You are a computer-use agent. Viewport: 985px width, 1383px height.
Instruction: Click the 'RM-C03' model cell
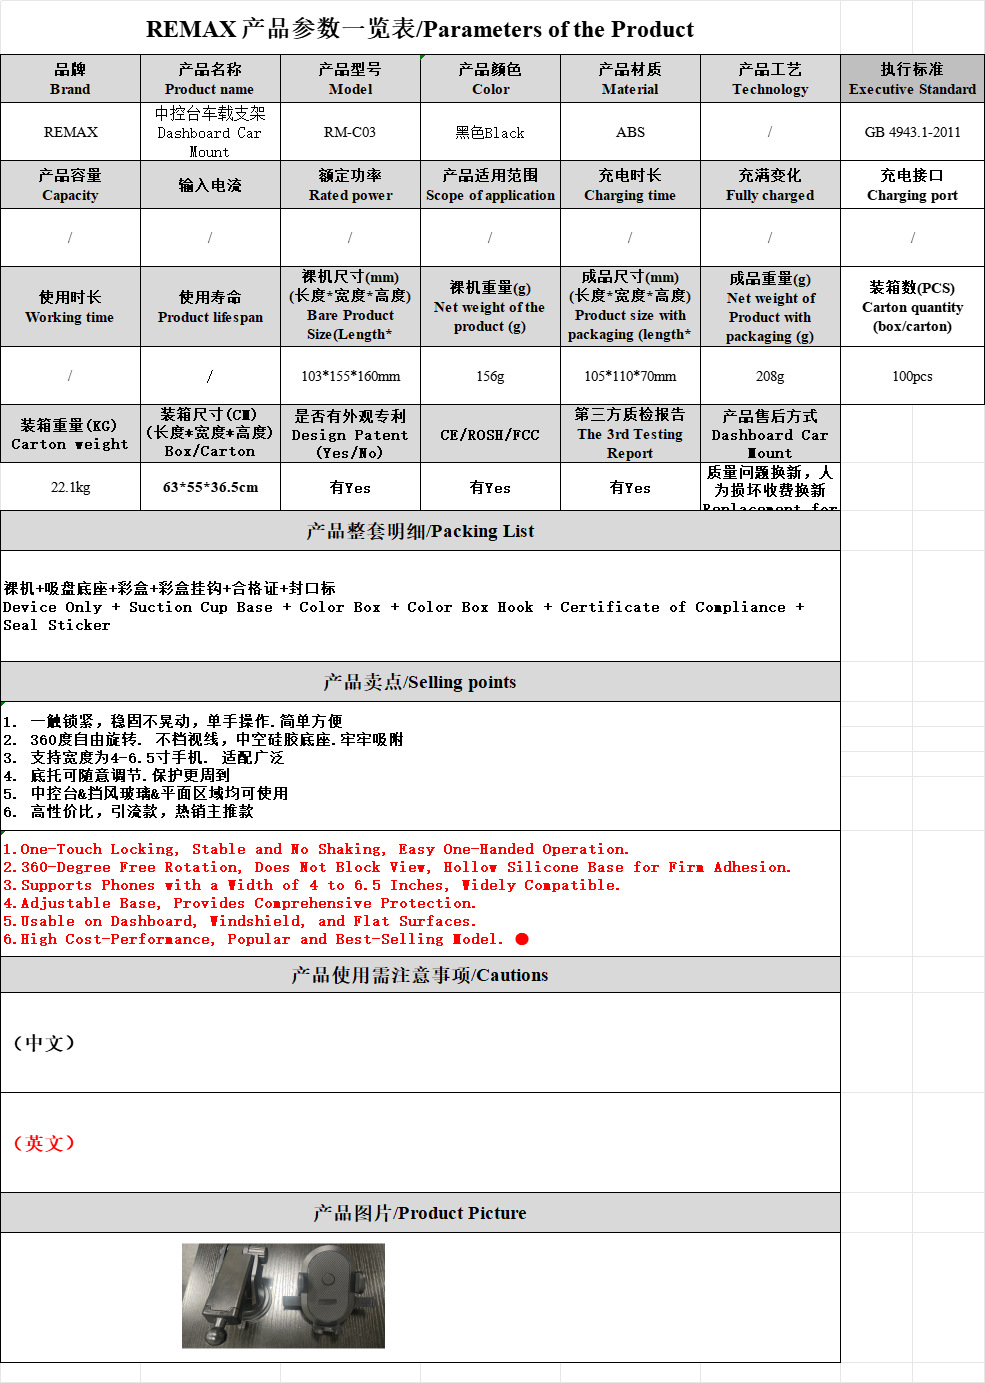[x=350, y=132]
